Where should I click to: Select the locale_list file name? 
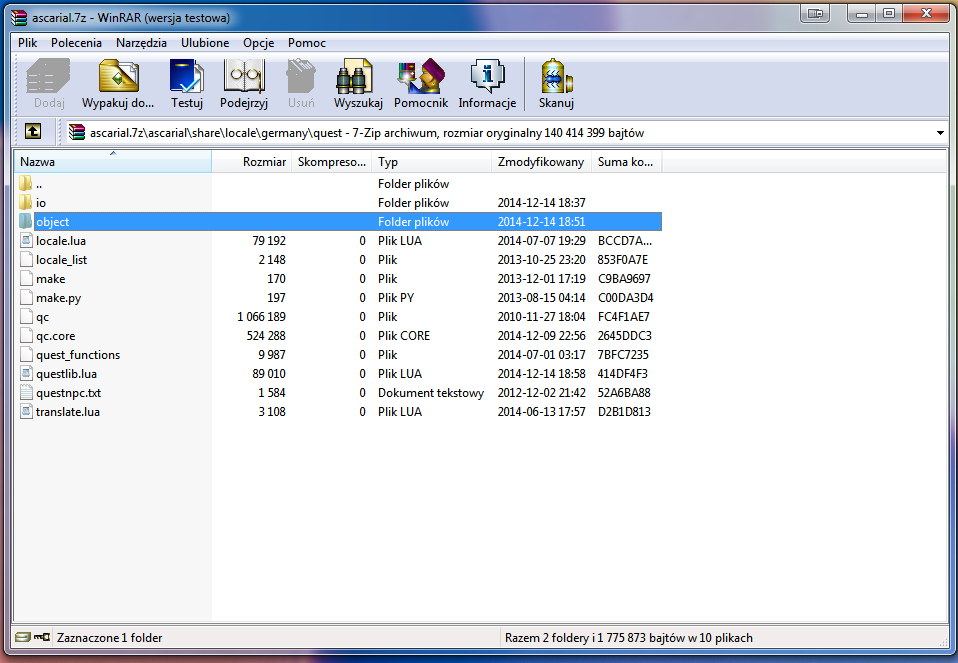61,260
